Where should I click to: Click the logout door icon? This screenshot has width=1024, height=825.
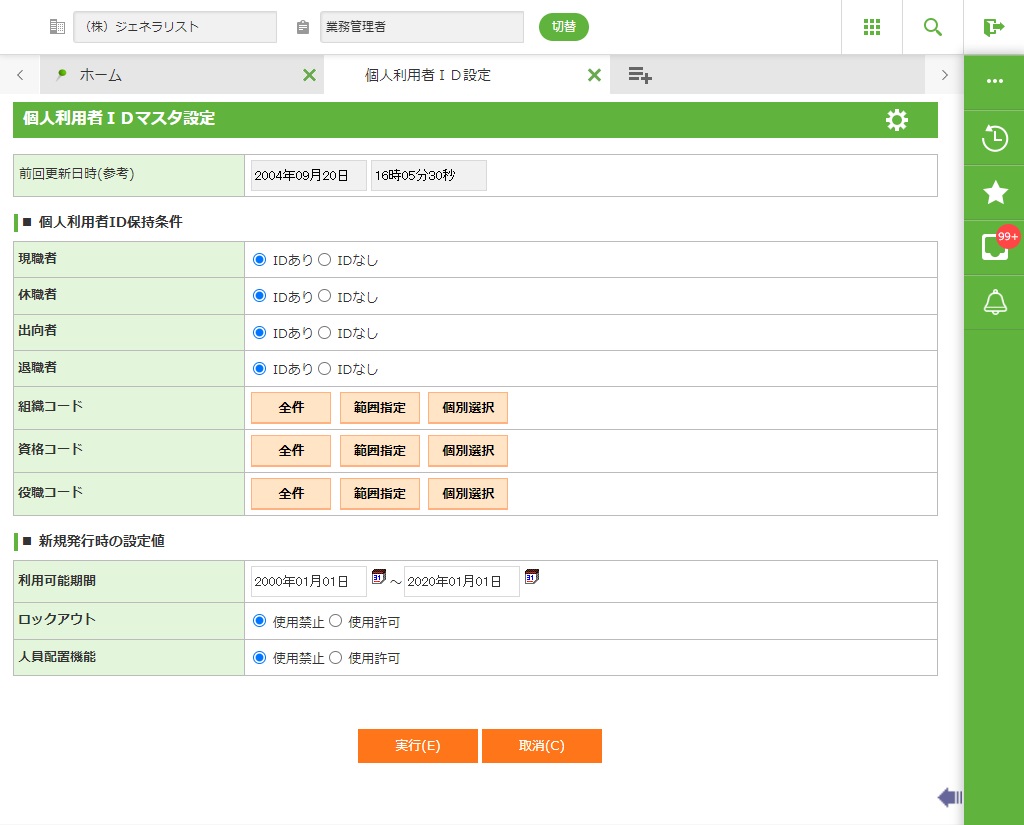click(993, 27)
